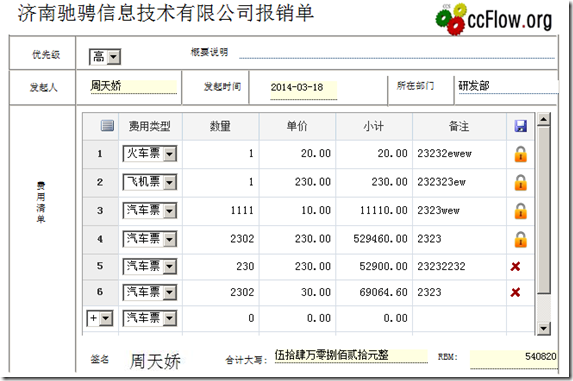Viewport: 573px width, 381px height.
Task: Click the 发起时间 field showing 2014-03-18
Action: point(303,89)
